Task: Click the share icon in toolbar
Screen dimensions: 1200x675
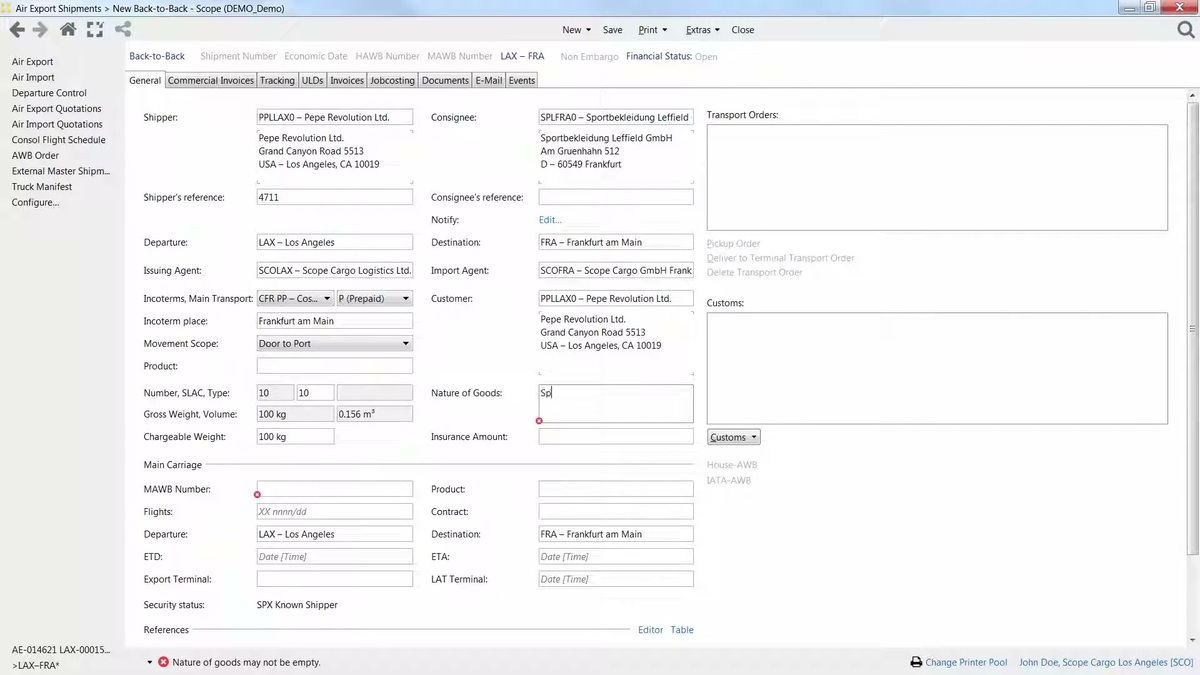Action: coord(122,30)
